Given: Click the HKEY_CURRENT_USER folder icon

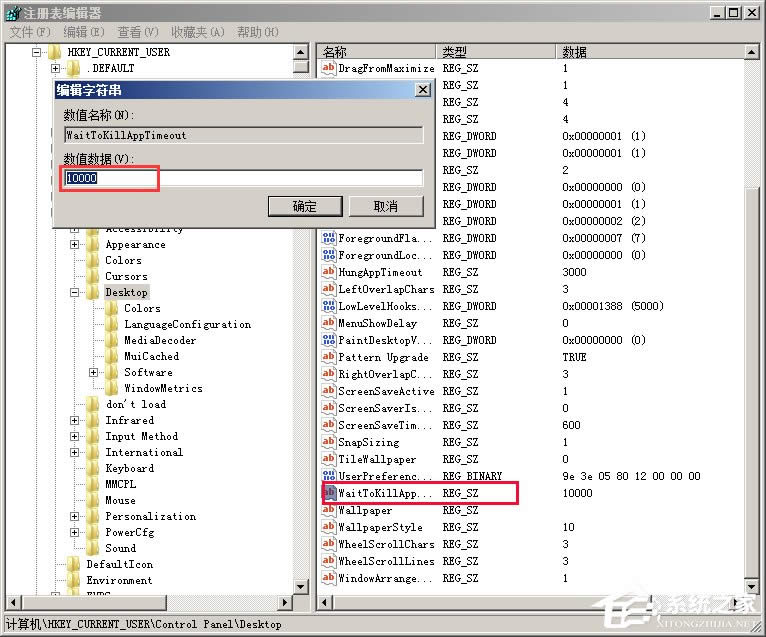Looking at the screenshot, I should 55,52.
